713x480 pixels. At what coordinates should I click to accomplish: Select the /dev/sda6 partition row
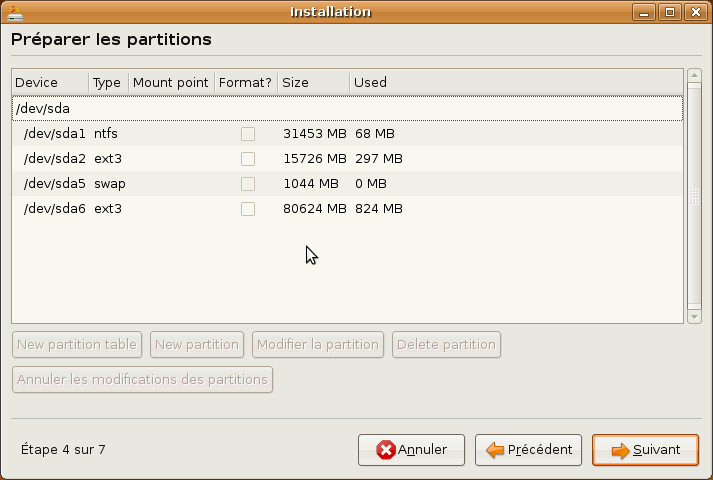pyautogui.click(x=347, y=209)
